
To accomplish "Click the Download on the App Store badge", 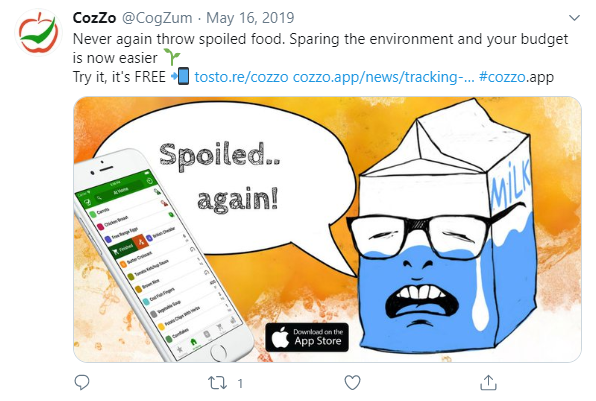I will 307,337.
